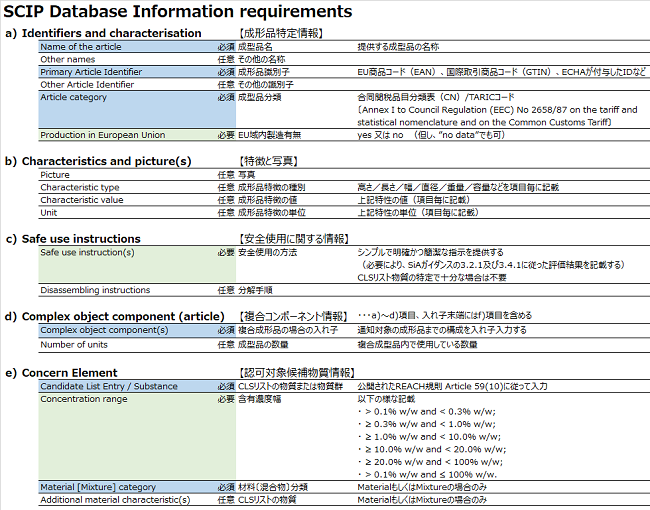Click the 'Characteristic type' cell

point(80,187)
